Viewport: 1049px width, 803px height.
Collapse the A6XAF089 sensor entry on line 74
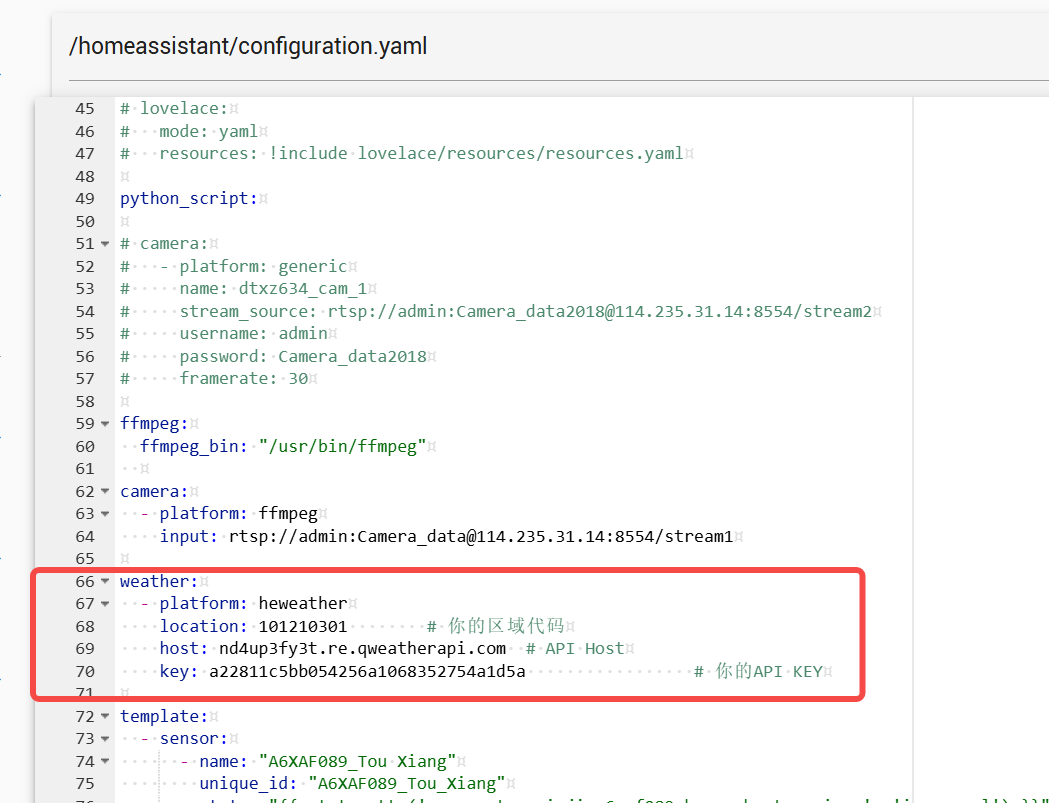105,762
